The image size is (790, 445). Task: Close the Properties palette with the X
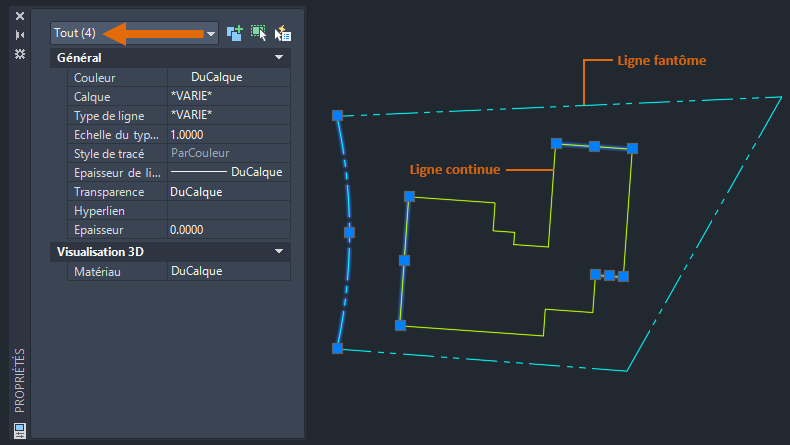coord(20,16)
